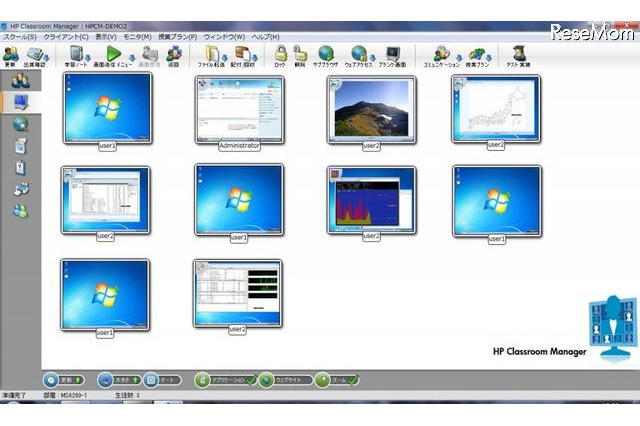Select the web globe icon in left sidebar
The width and height of the screenshot is (640, 426).
tap(20, 124)
